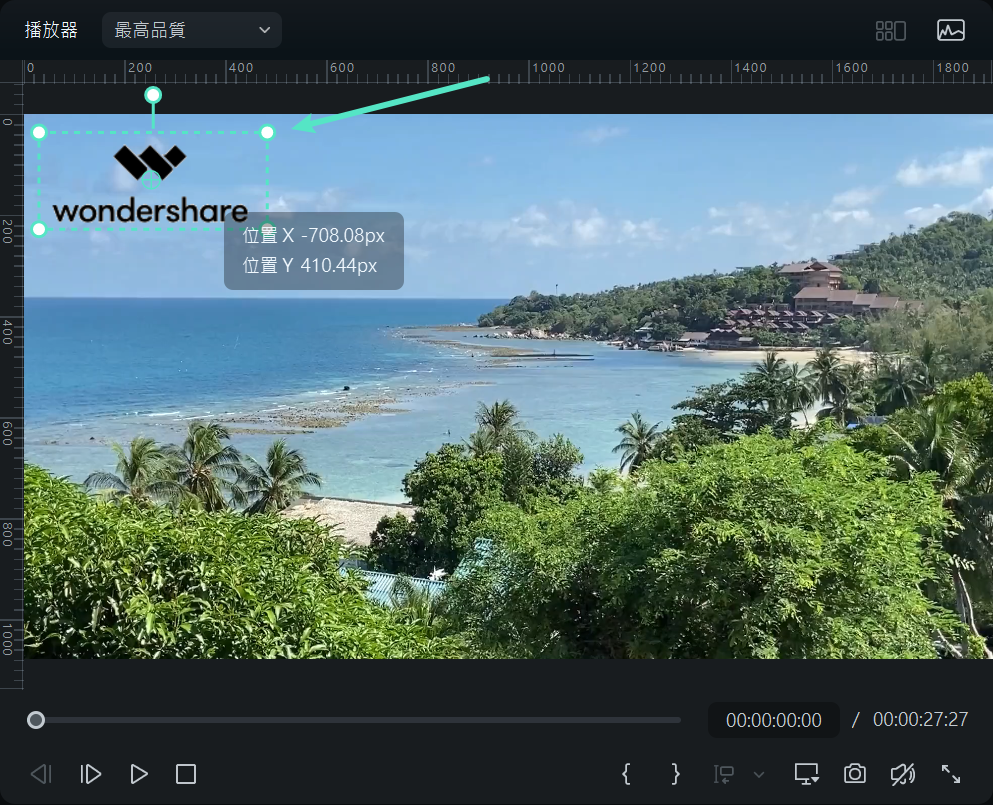The image size is (993, 805).
Task: Set the mark-in point with the brace icon
Action: click(x=626, y=773)
